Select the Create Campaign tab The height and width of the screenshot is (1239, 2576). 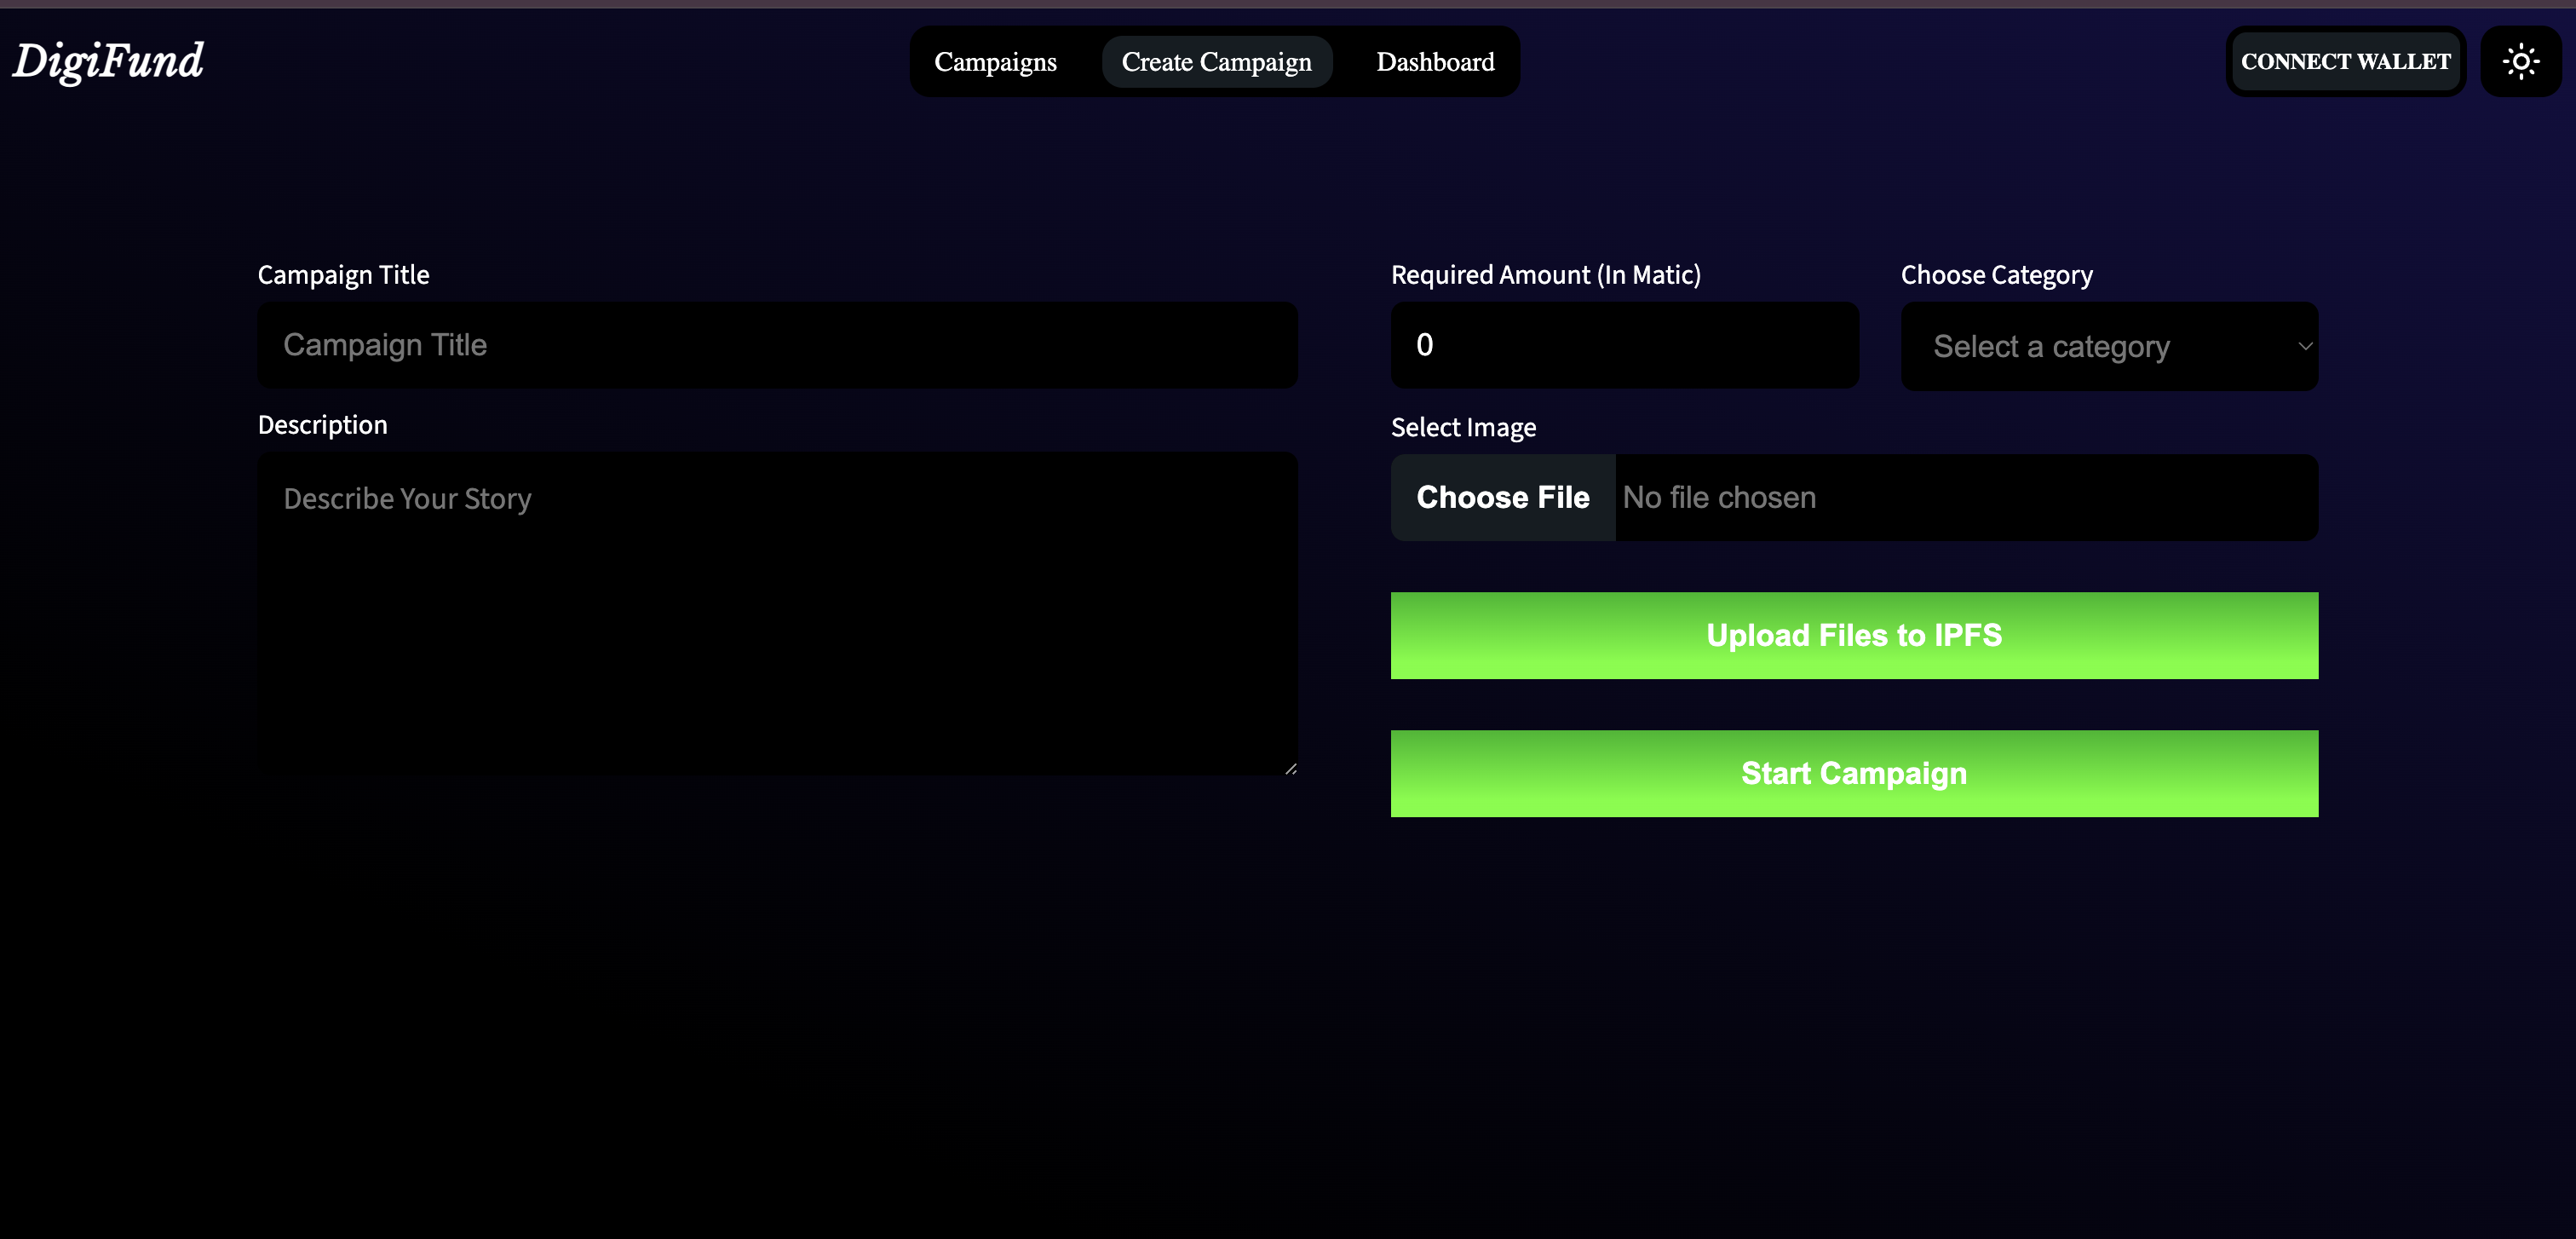coord(1216,62)
